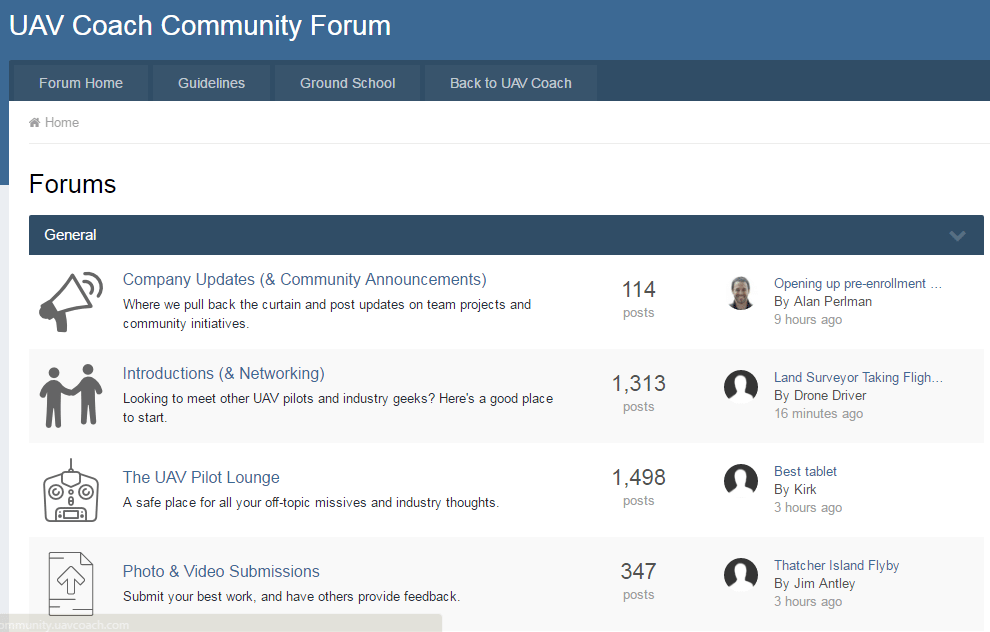The width and height of the screenshot is (990, 632).
Task: Click Kirk's default avatar icon
Action: [x=741, y=480]
